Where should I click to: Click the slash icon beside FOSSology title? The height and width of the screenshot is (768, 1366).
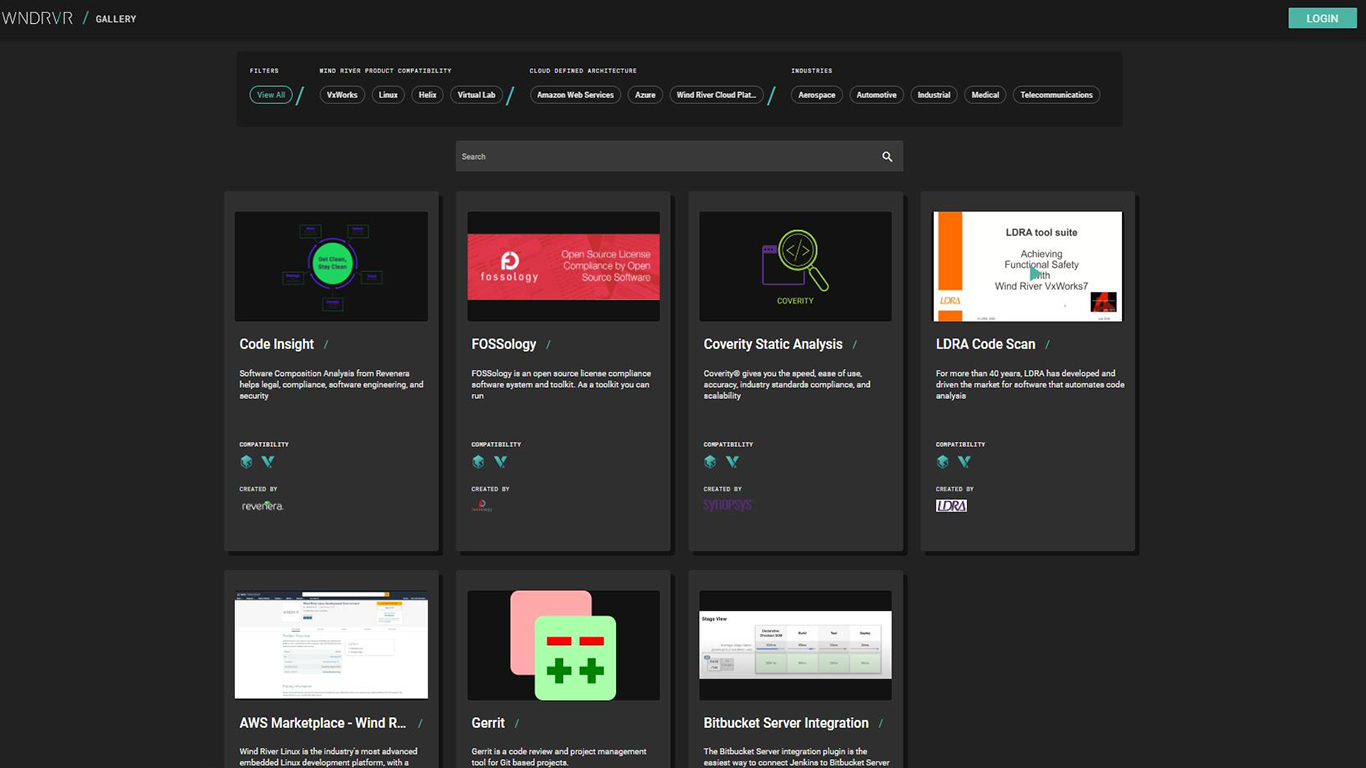pyautogui.click(x=548, y=344)
